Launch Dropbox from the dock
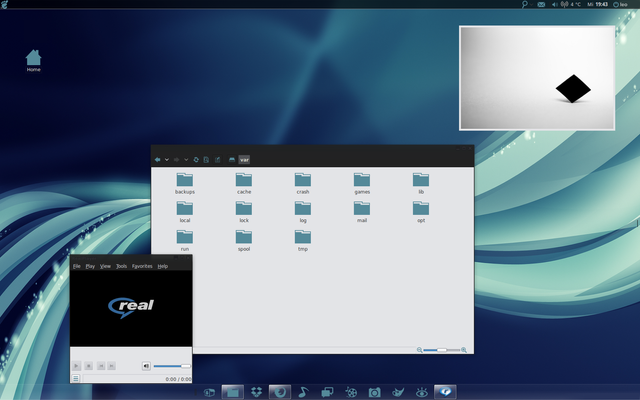The width and height of the screenshot is (640, 400). click(x=256, y=392)
